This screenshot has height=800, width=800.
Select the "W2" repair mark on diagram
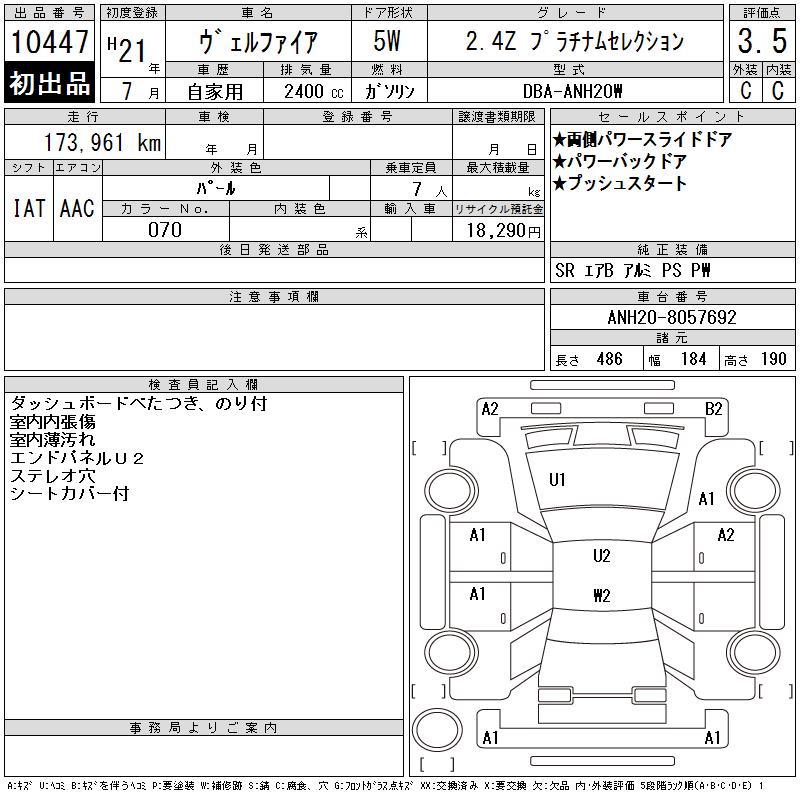click(602, 595)
